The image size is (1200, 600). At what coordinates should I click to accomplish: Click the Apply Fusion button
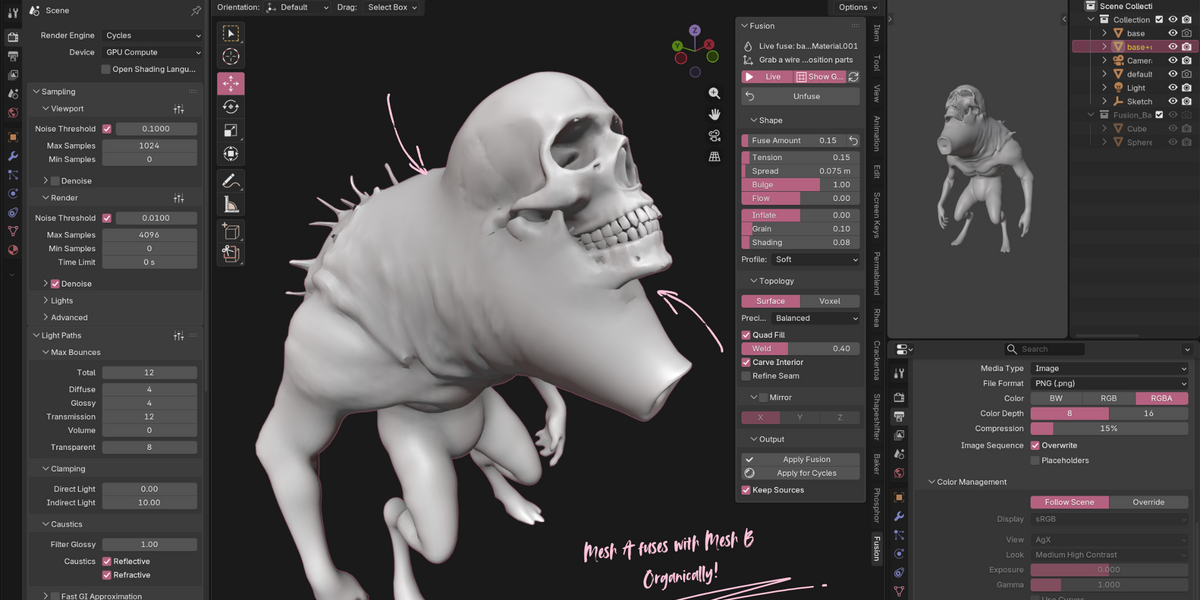[x=800, y=460]
